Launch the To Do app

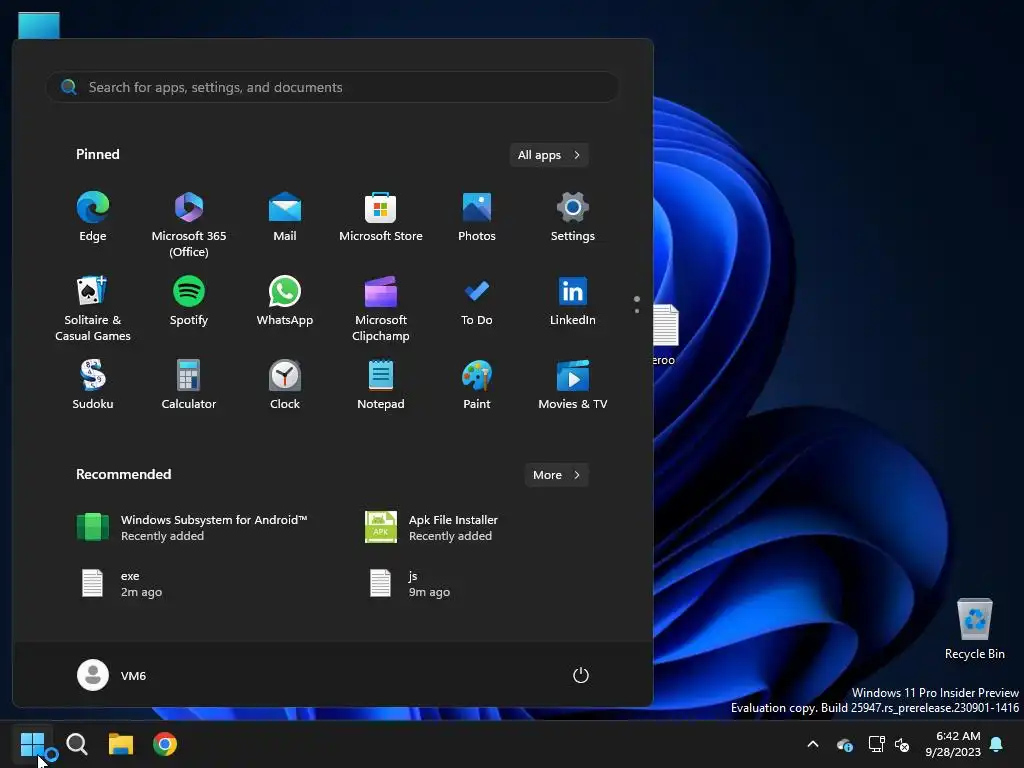point(477,302)
